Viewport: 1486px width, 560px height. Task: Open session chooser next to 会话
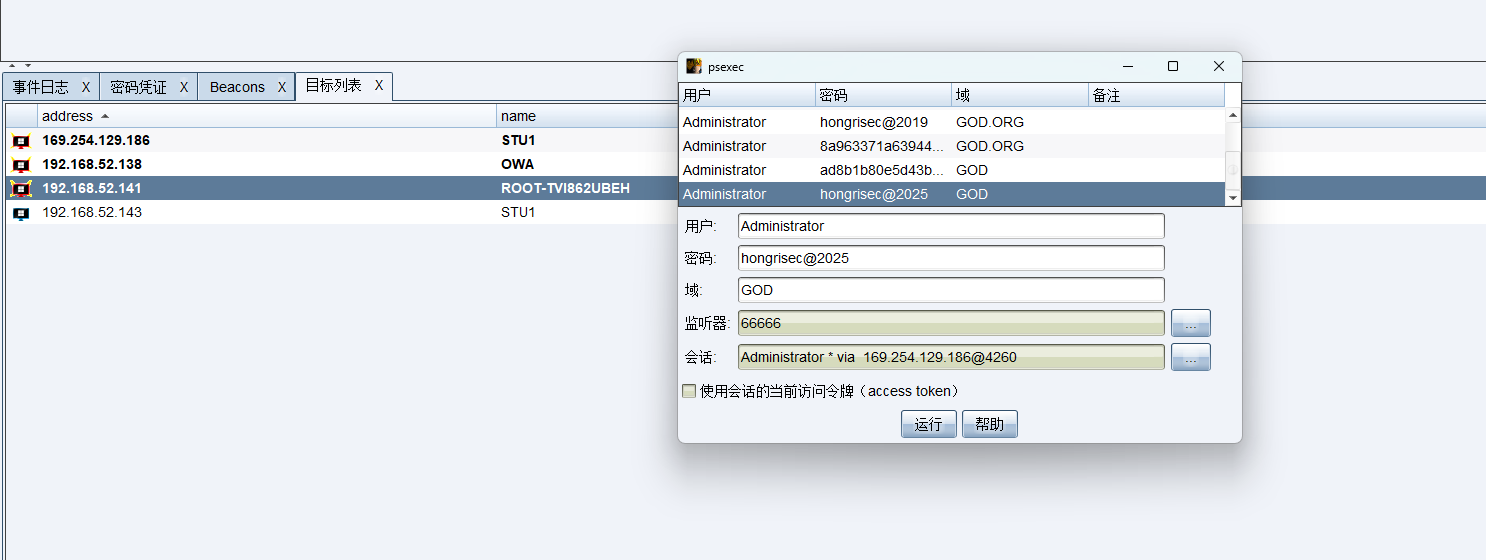tap(1191, 357)
